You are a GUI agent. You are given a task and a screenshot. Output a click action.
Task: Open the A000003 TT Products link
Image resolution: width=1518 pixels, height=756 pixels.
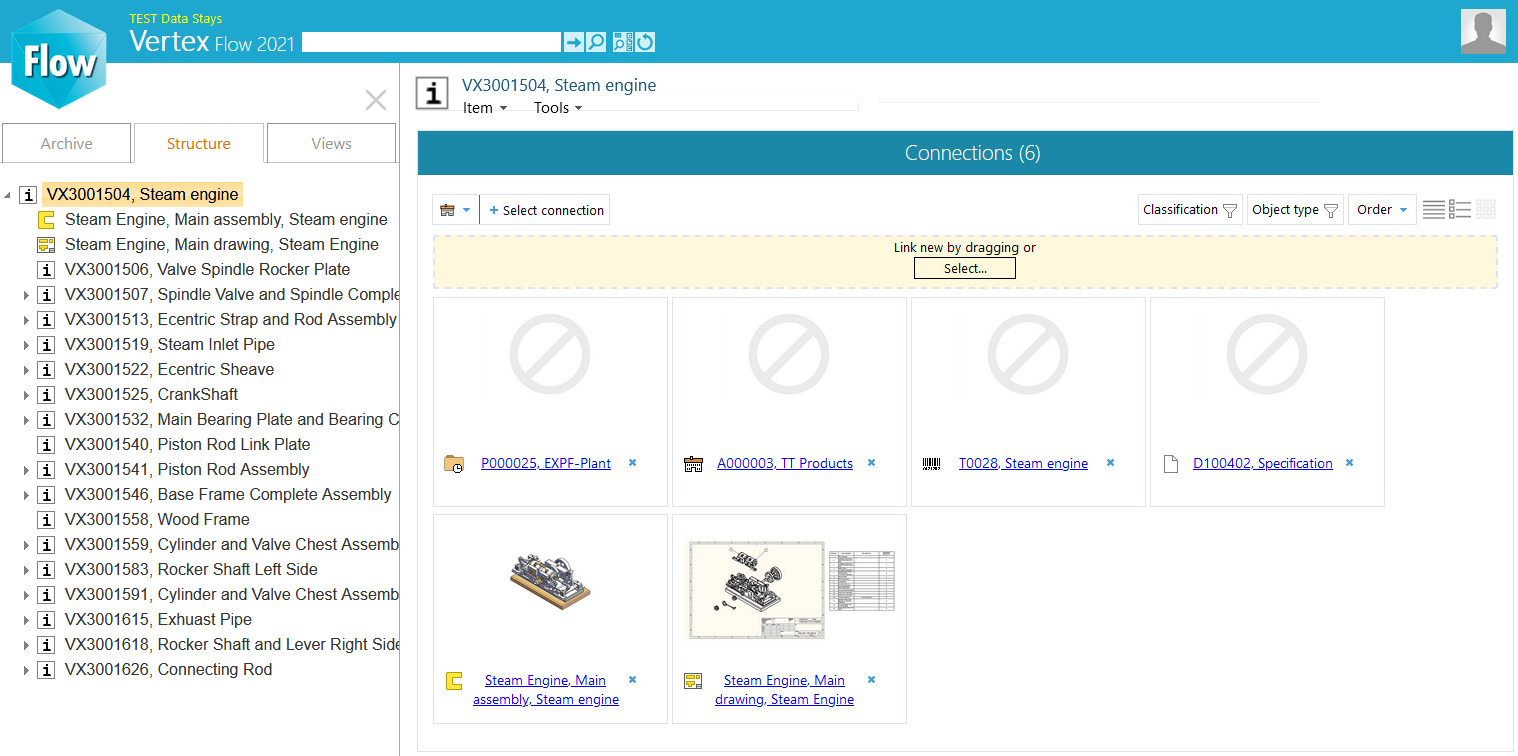[x=784, y=463]
